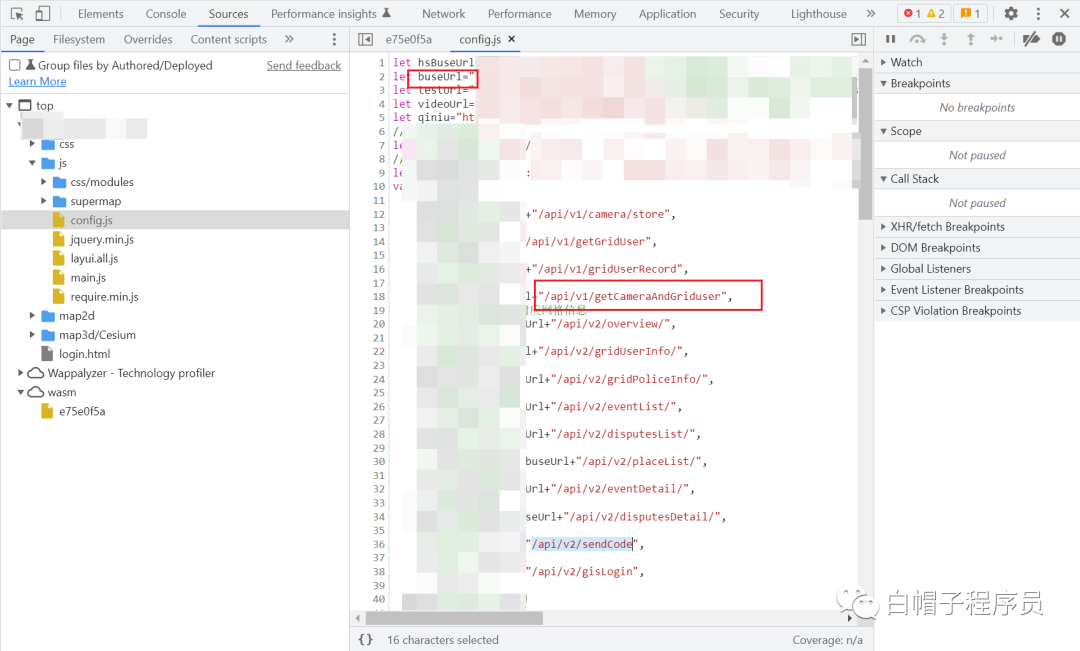Switch to the Memory tab
Screen dimensions: 1080x651
coord(595,13)
